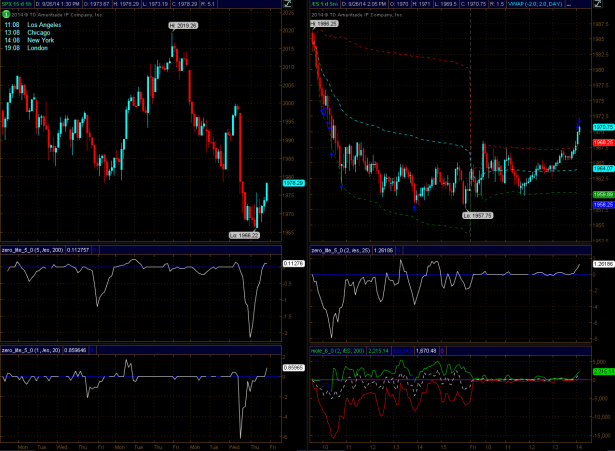Click the SPX open value O: 1973.67
615x451 pixels.
(x=97, y=4)
